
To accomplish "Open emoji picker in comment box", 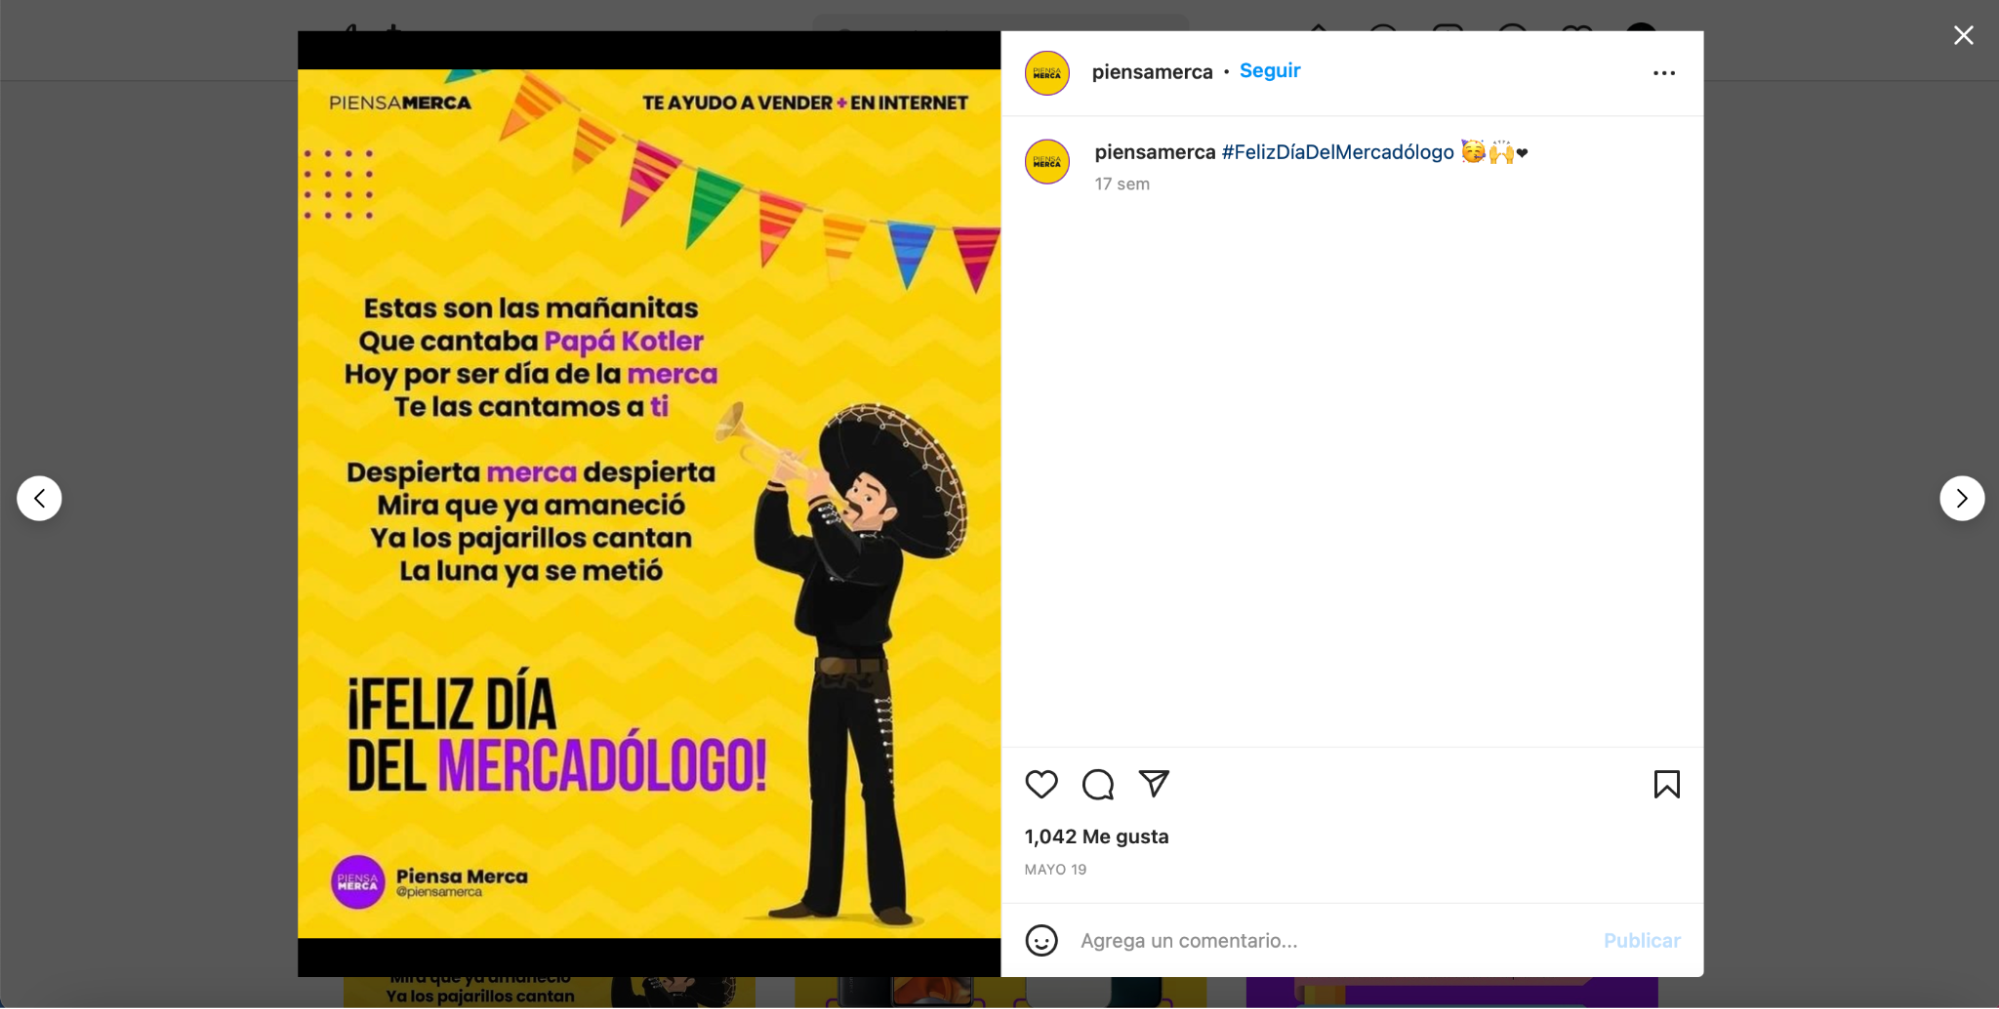I will click(1041, 940).
